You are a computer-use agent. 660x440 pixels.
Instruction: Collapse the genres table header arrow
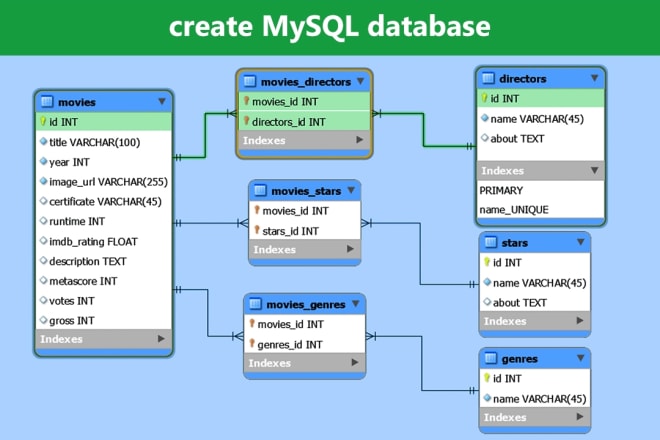click(580, 358)
